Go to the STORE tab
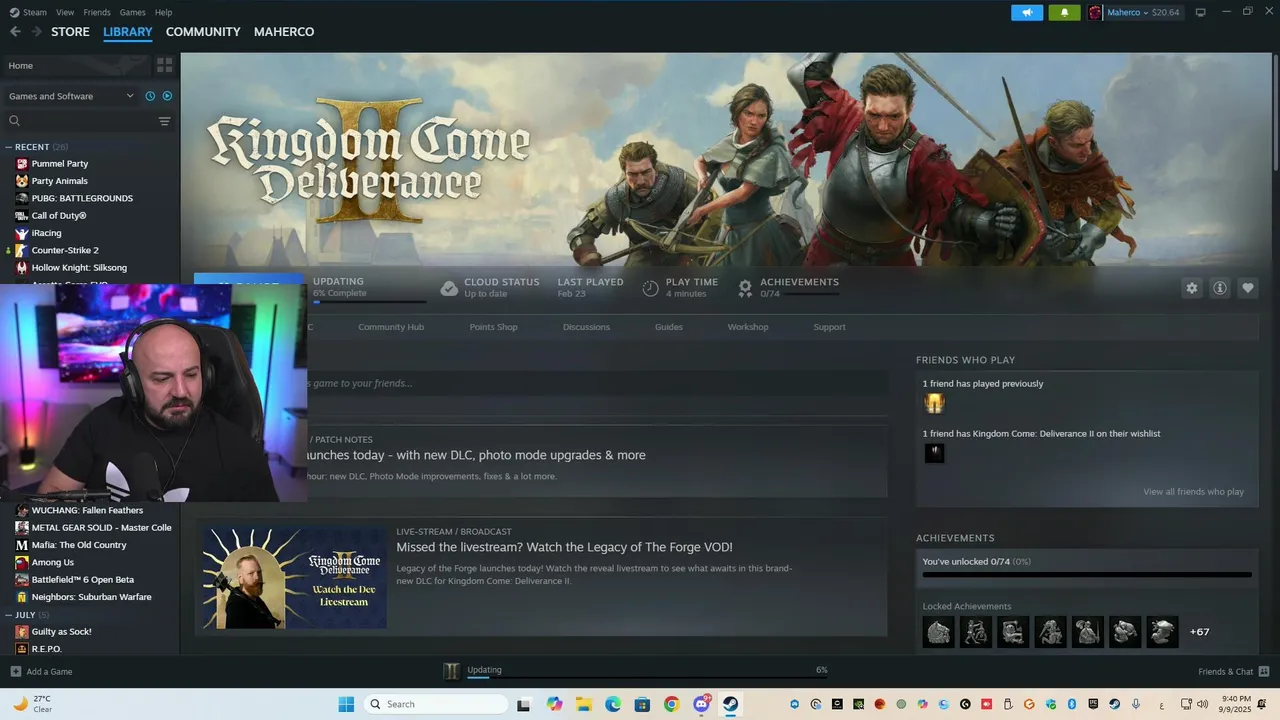The height and width of the screenshot is (720, 1280). tap(70, 32)
